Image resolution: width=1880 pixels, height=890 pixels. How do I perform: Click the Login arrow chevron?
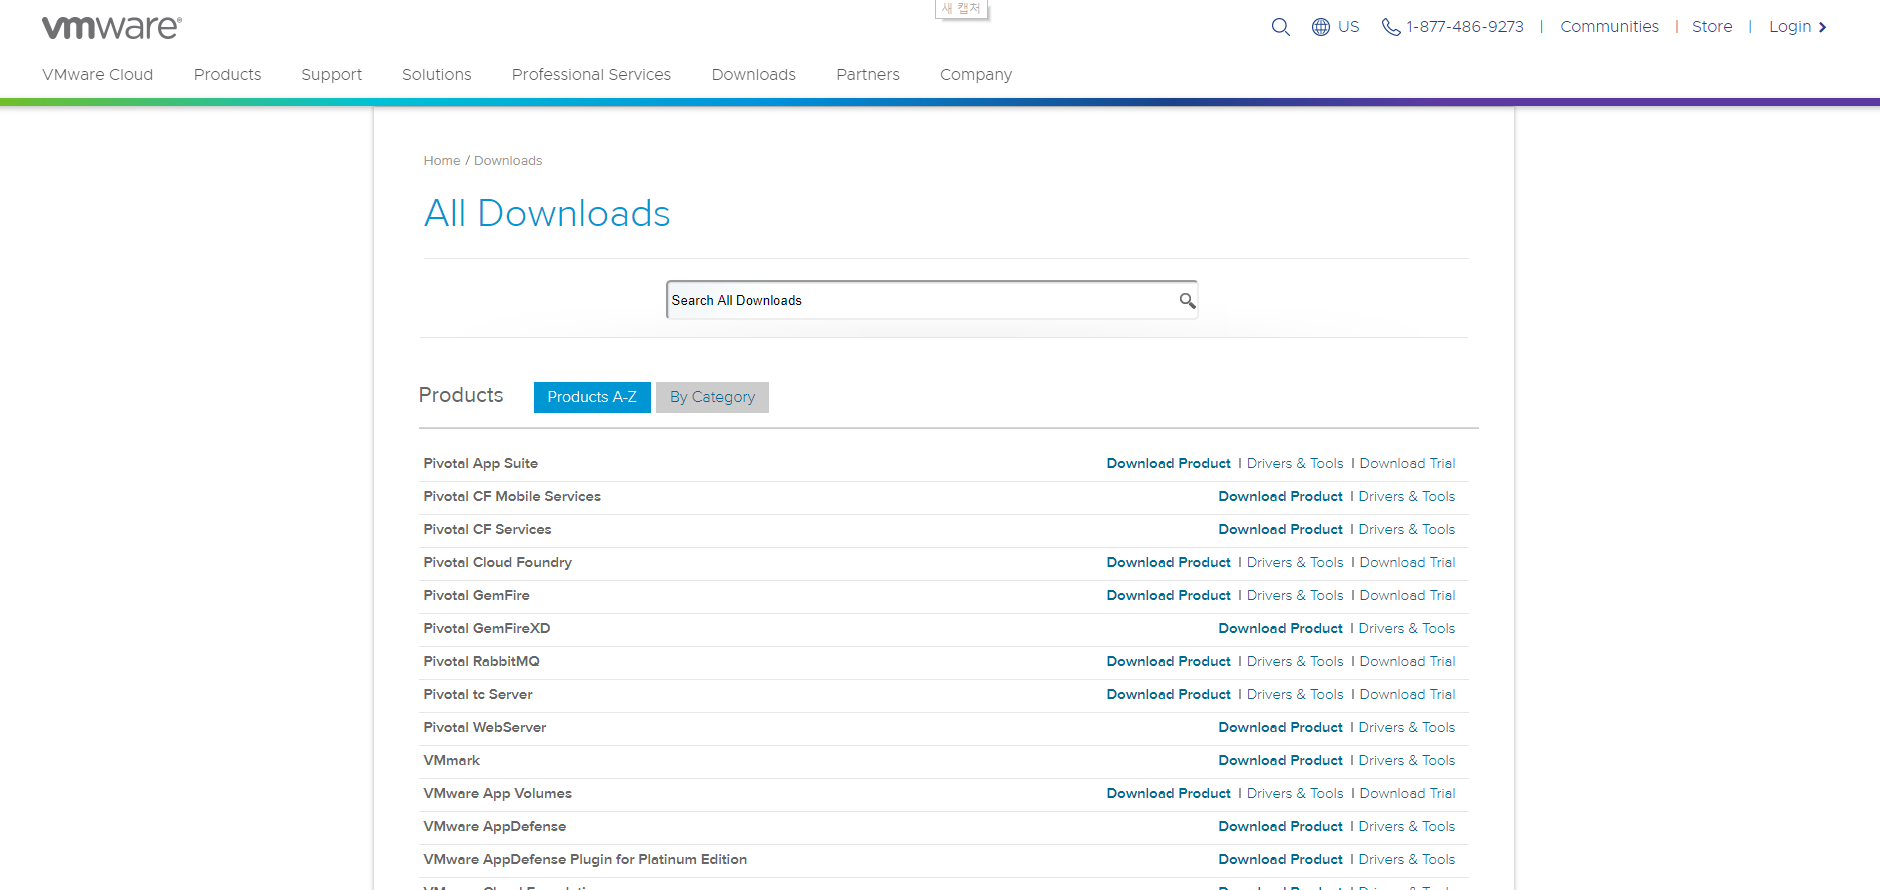[x=1822, y=27]
